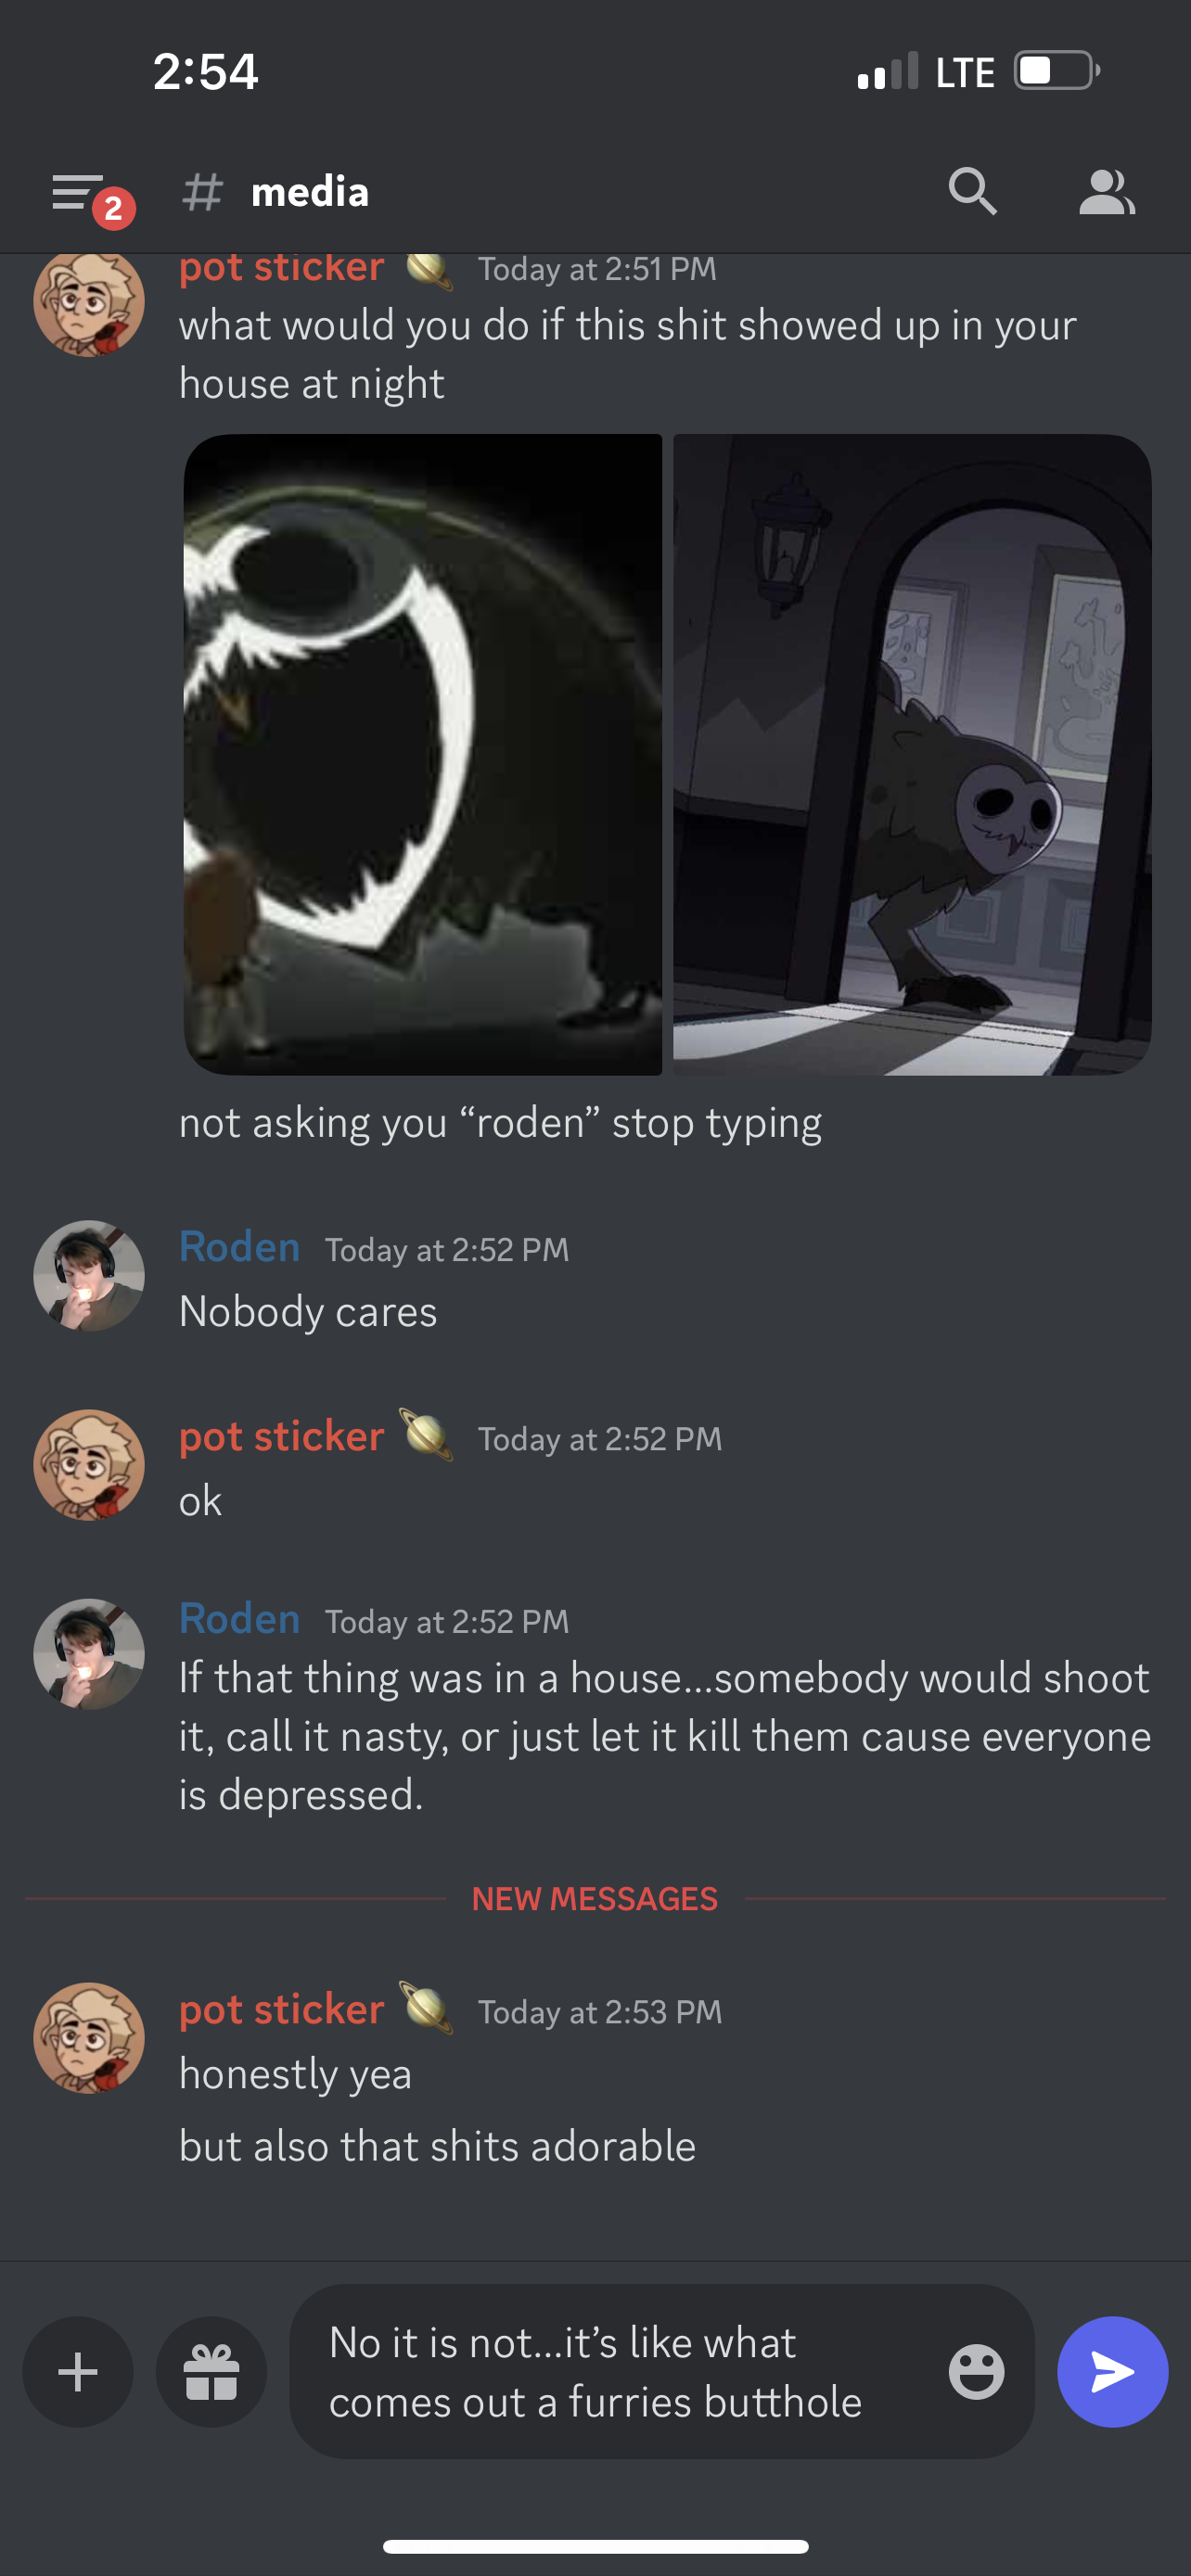Open the emoji picker smiley
1191x2576 pixels.
[x=976, y=2371]
